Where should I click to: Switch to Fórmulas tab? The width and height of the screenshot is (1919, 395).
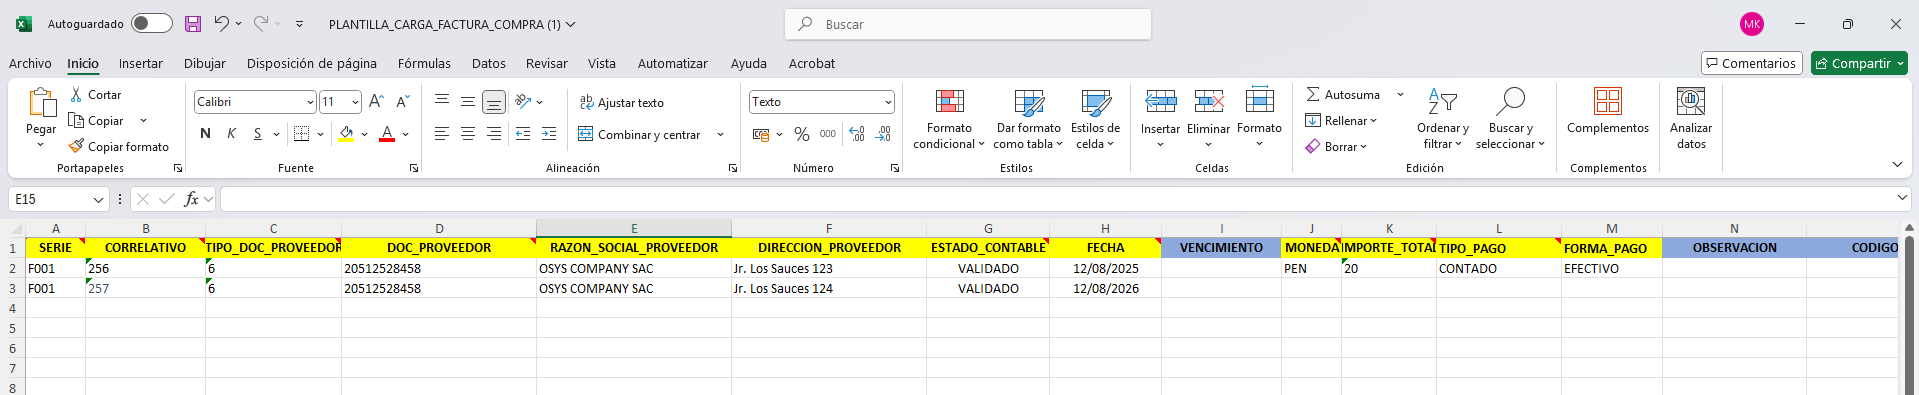click(x=424, y=63)
